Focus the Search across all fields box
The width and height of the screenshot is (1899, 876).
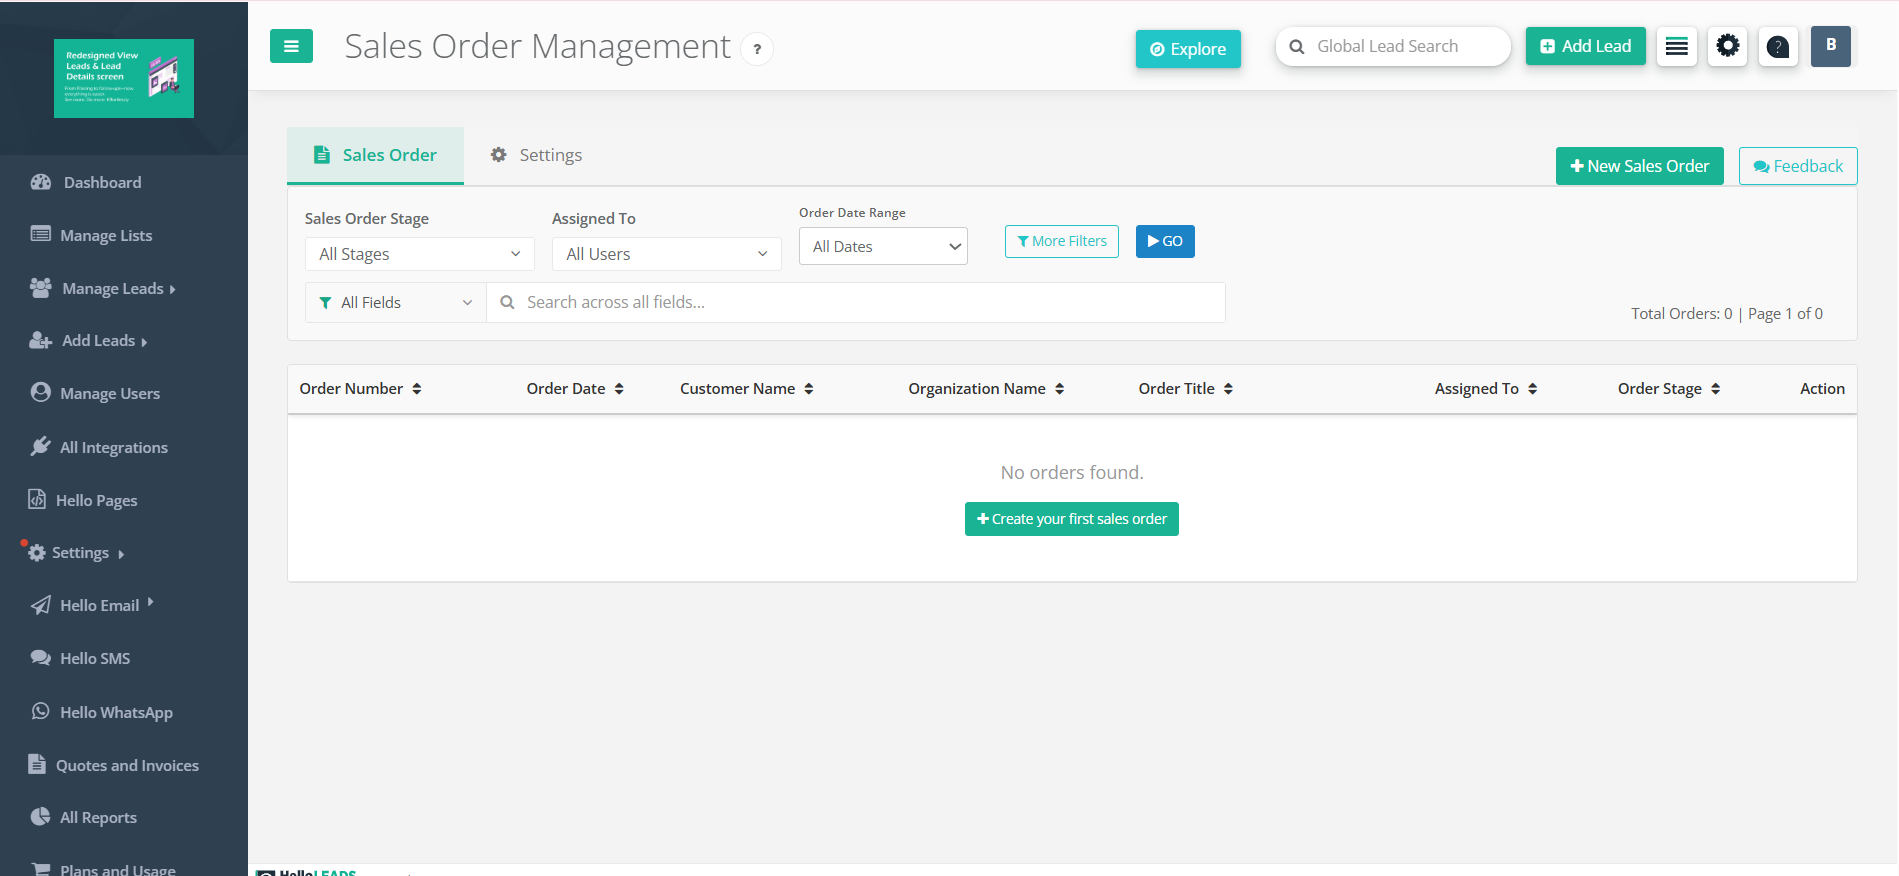(x=856, y=302)
